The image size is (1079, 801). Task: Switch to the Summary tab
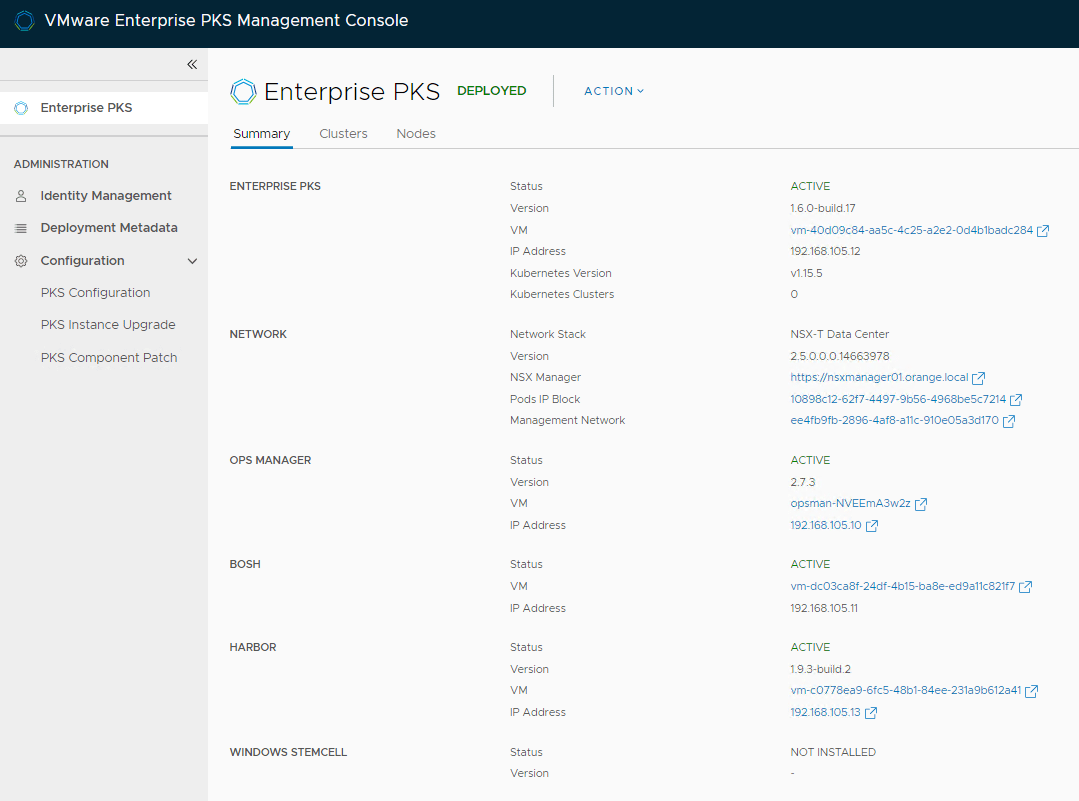point(261,134)
